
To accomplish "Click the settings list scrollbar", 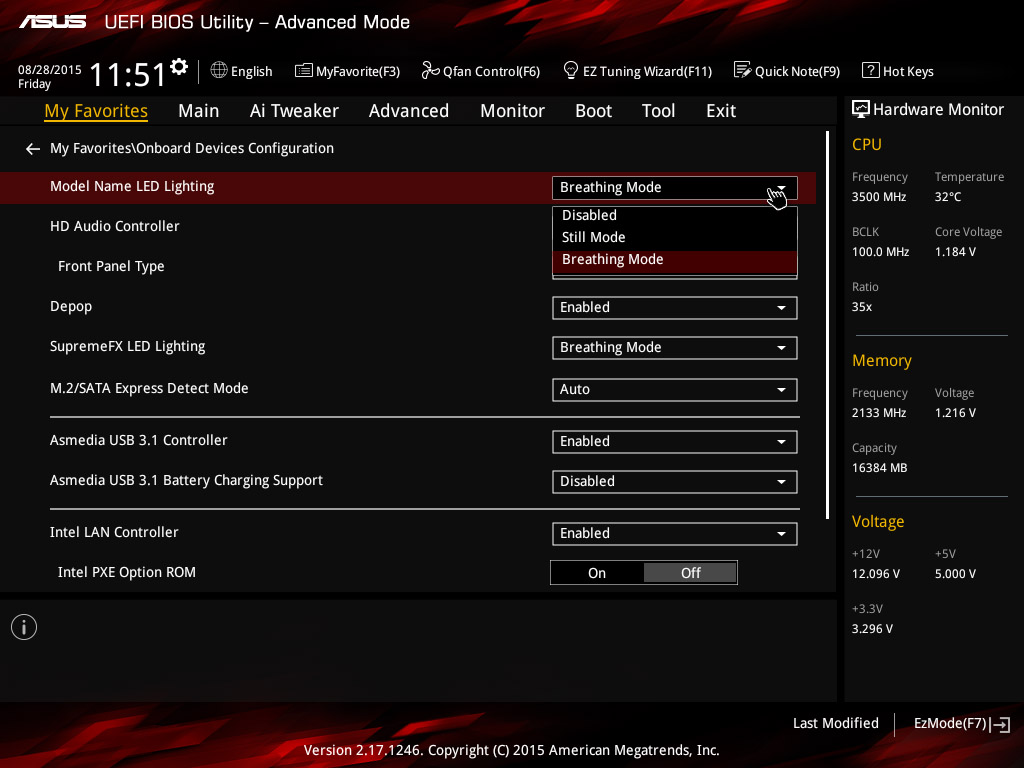I will point(827,325).
